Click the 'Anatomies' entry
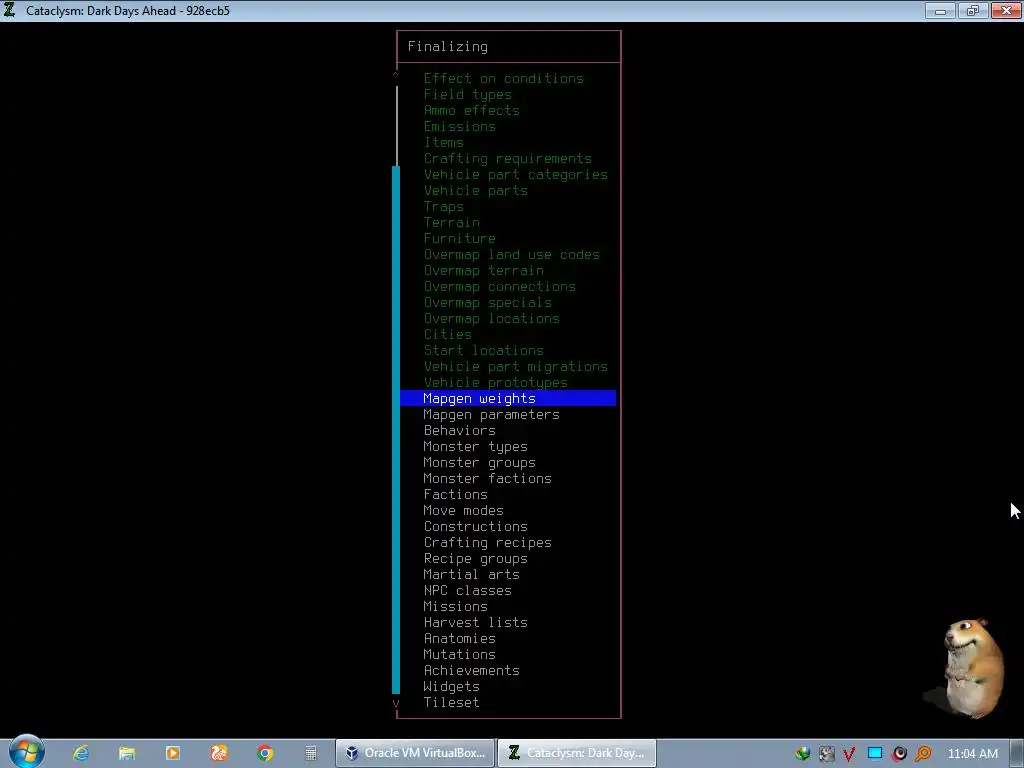This screenshot has width=1024, height=768. 460,639
